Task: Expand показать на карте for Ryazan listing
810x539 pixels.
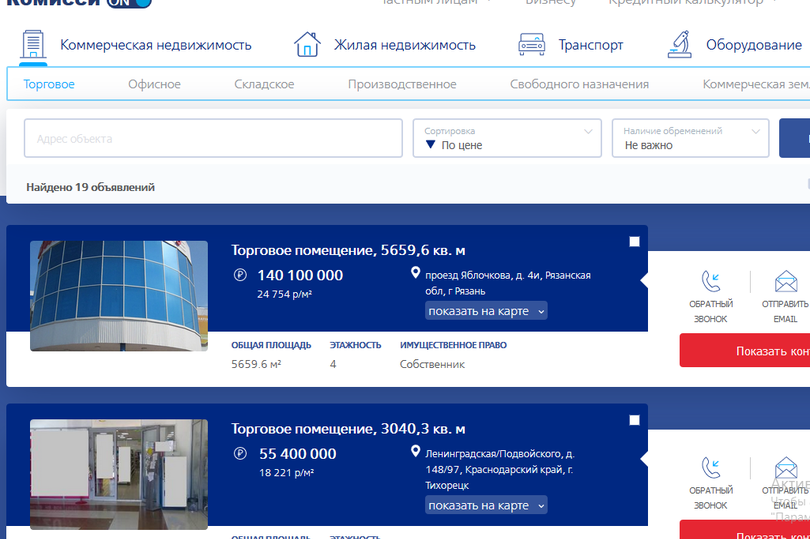Action: [x=486, y=311]
